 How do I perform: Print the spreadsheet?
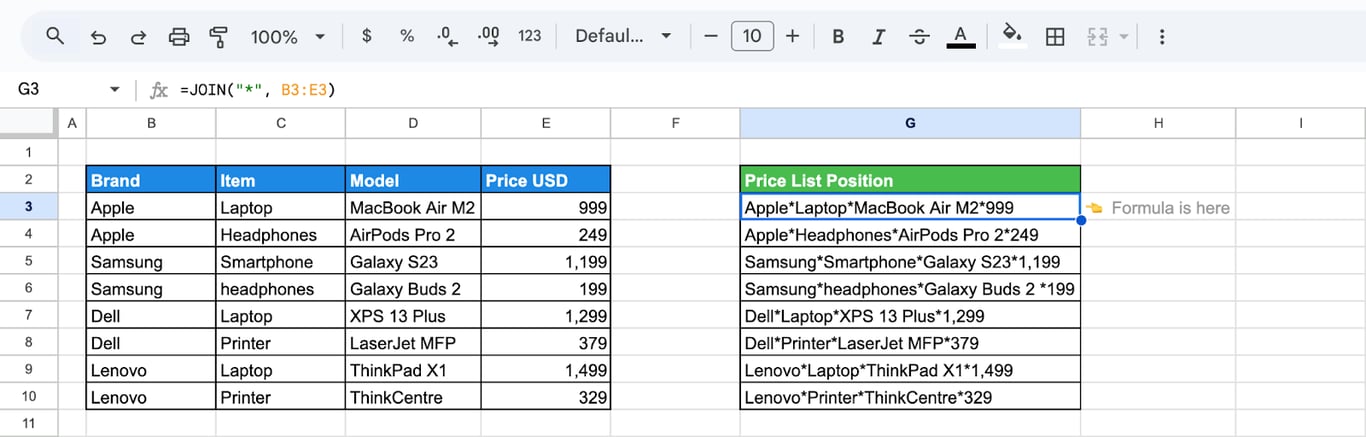coord(179,37)
